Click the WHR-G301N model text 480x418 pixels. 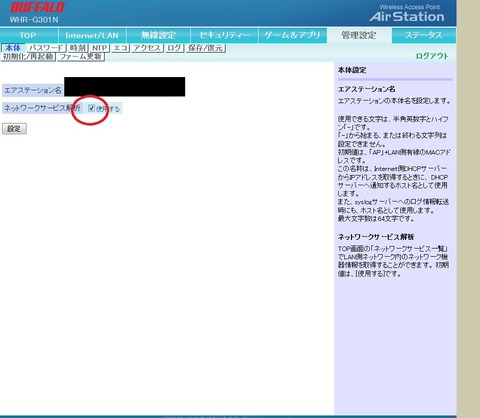34,20
